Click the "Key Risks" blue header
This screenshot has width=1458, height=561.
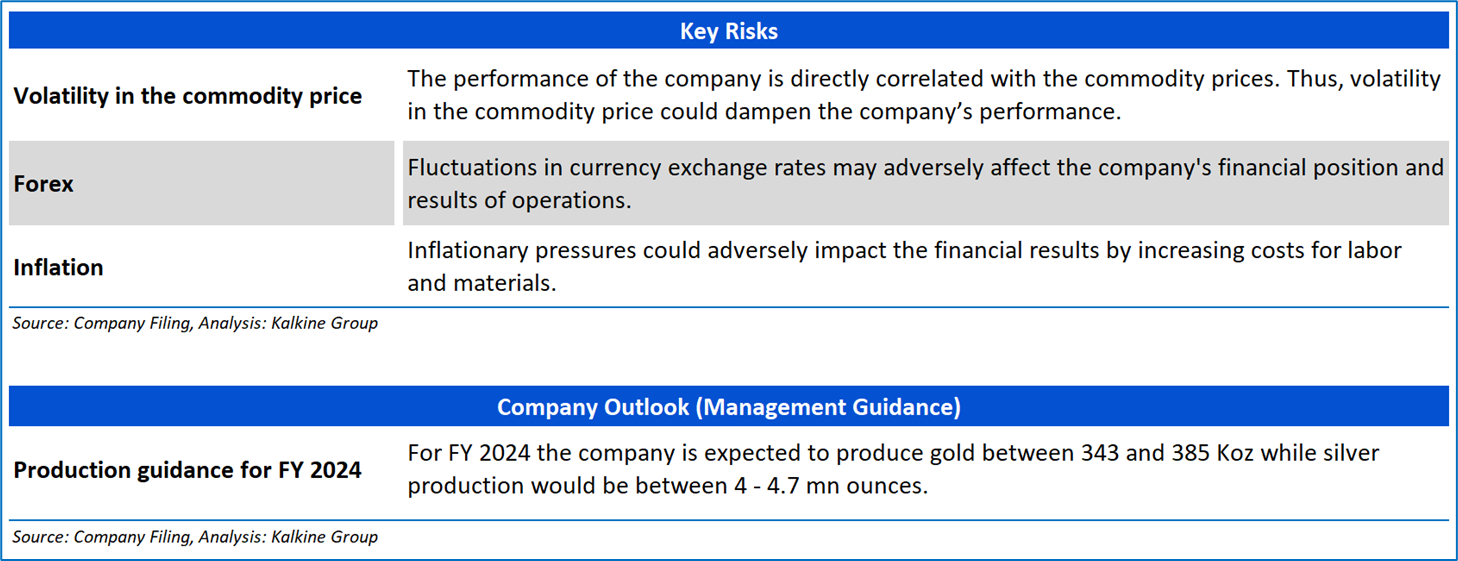pos(728,31)
